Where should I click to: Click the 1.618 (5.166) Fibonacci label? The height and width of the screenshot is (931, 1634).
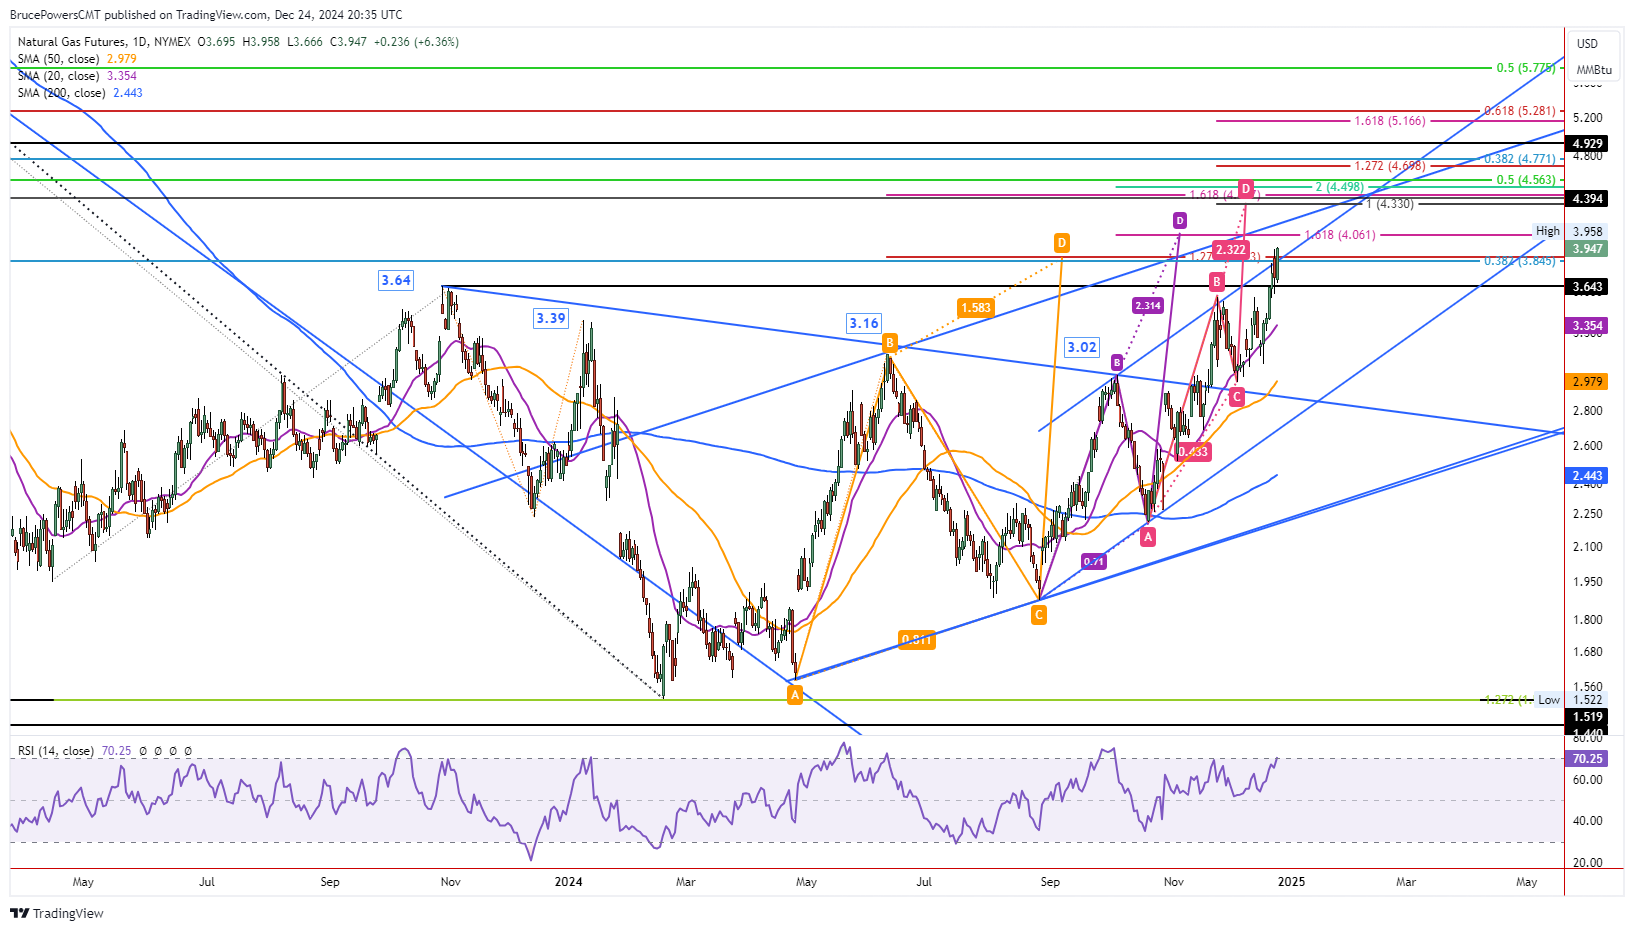pyautogui.click(x=1390, y=121)
